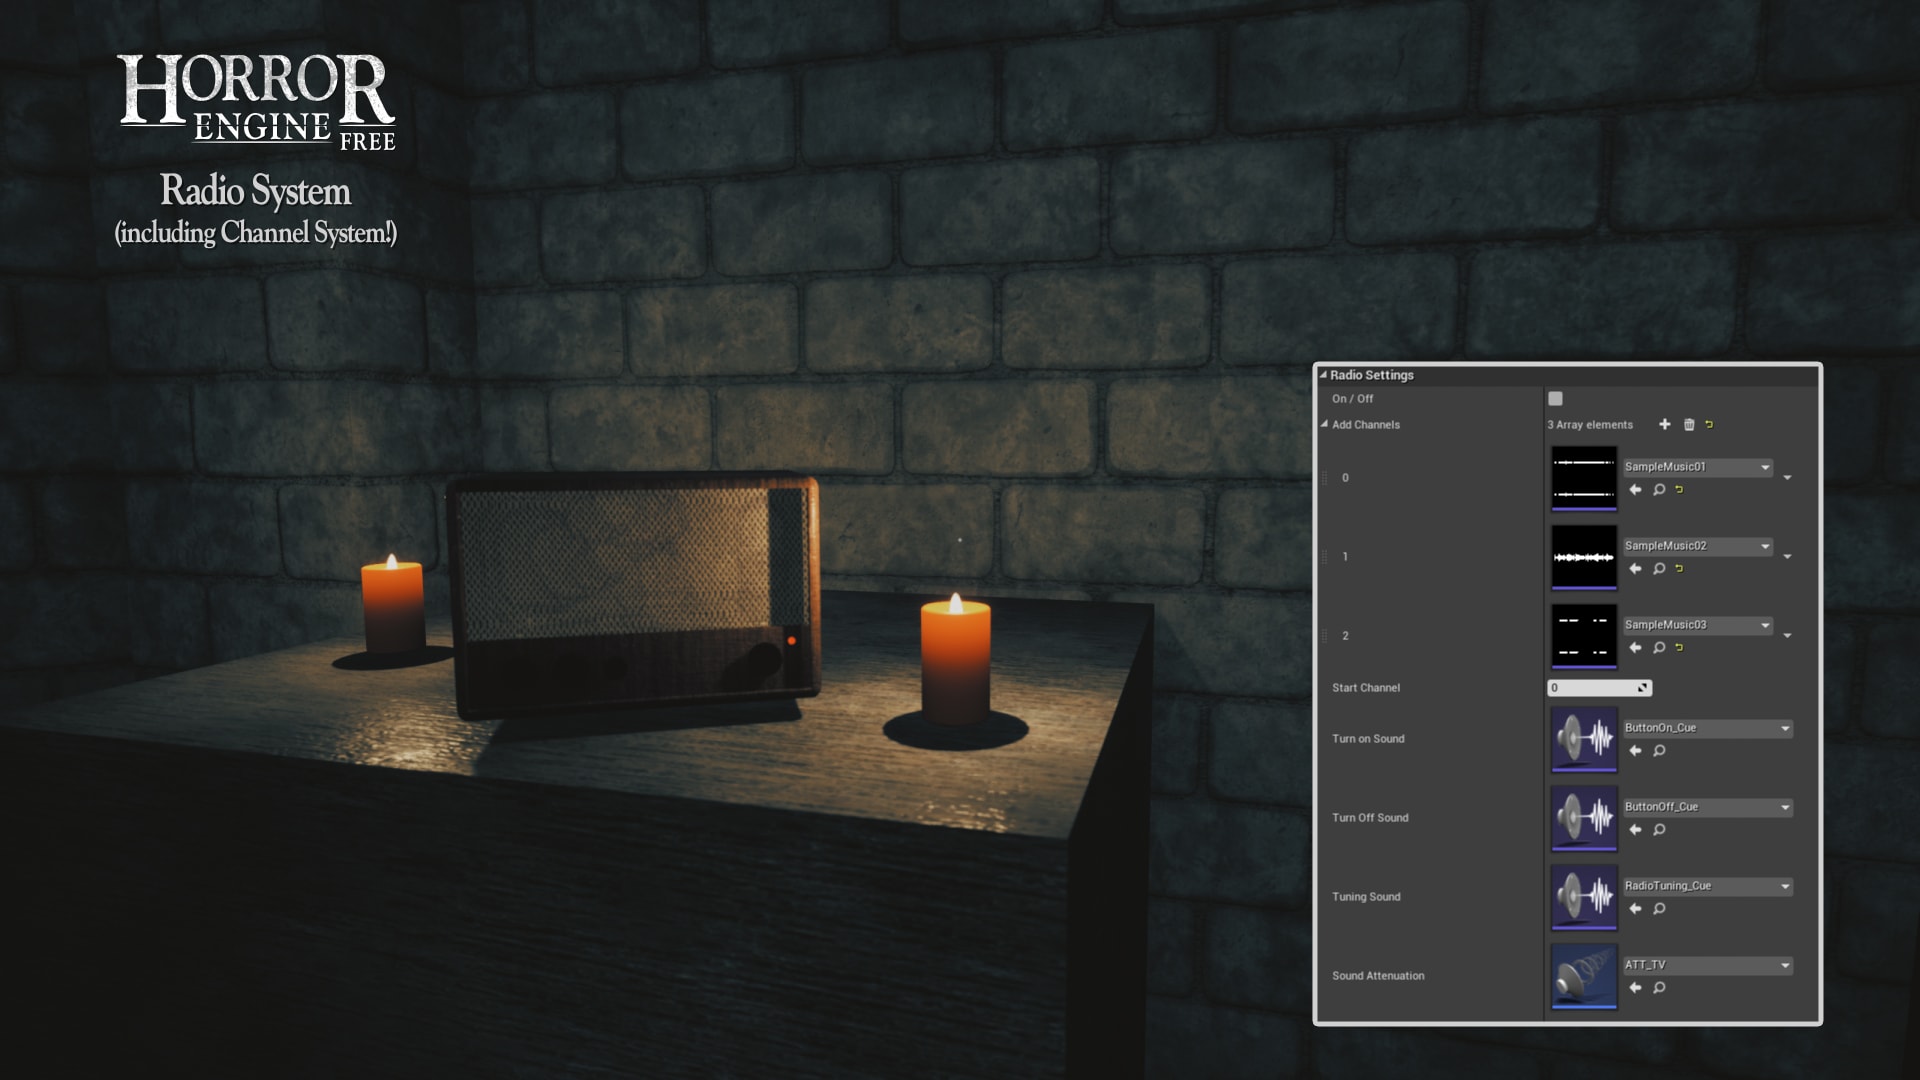Expand the Start Channel value editor icon

[x=1644, y=688]
